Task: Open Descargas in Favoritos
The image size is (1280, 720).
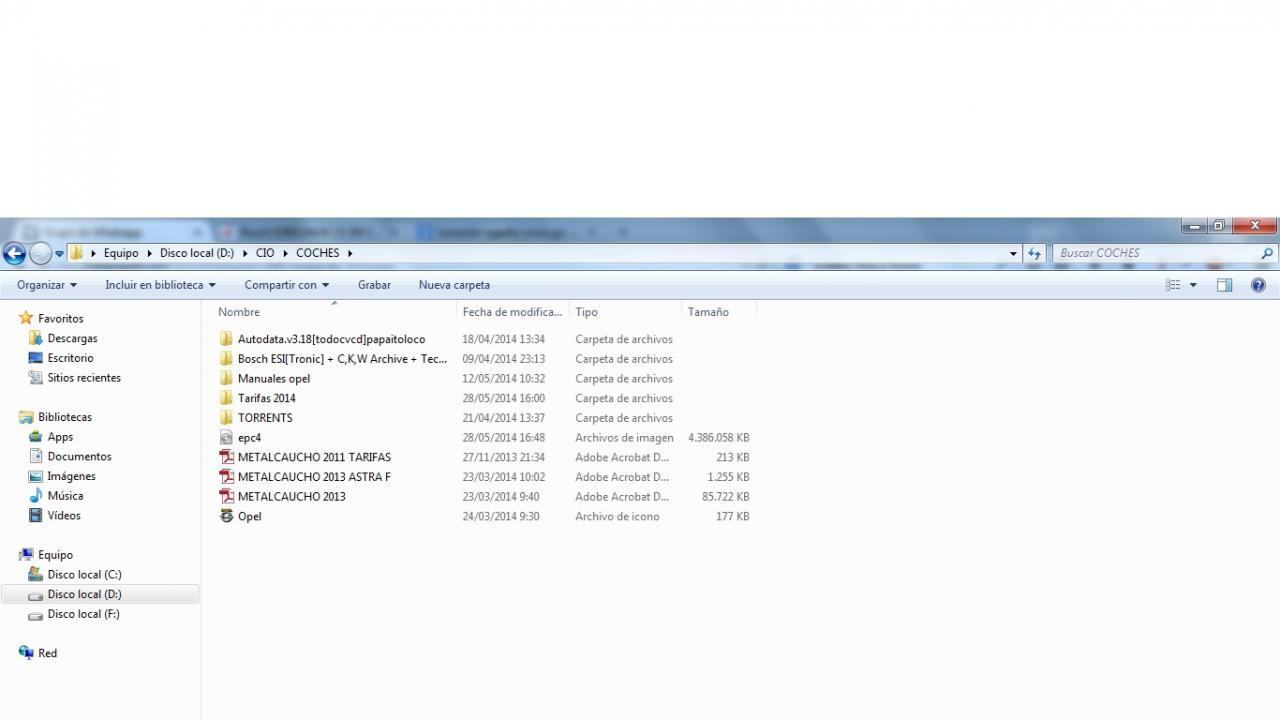Action: tap(72, 339)
